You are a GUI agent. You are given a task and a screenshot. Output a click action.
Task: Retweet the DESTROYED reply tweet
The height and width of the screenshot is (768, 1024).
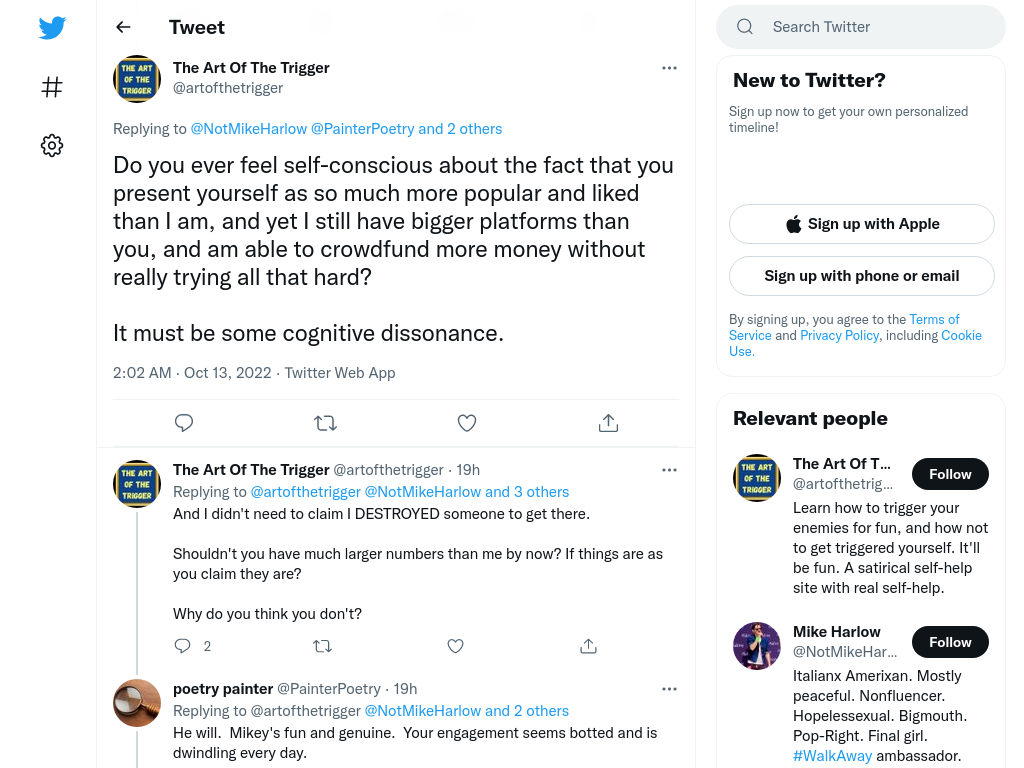pyautogui.click(x=323, y=646)
